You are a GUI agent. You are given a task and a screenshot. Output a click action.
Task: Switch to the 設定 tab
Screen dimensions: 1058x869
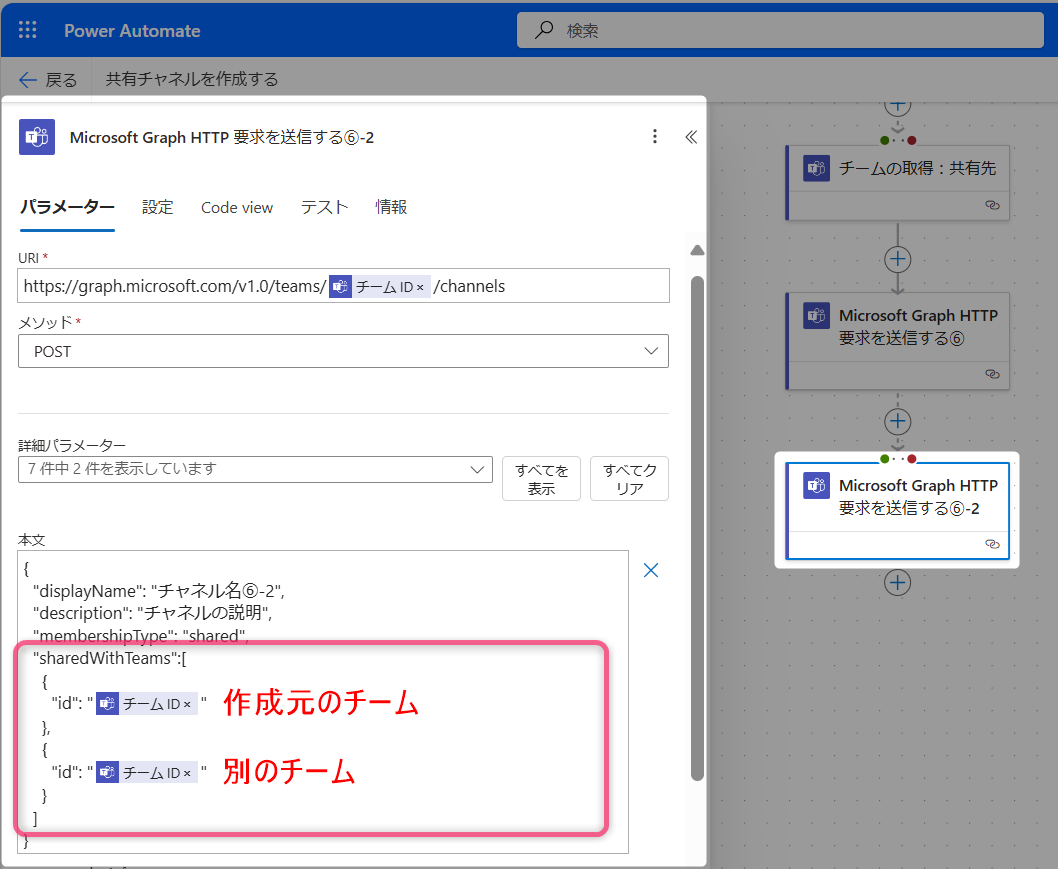click(x=158, y=207)
